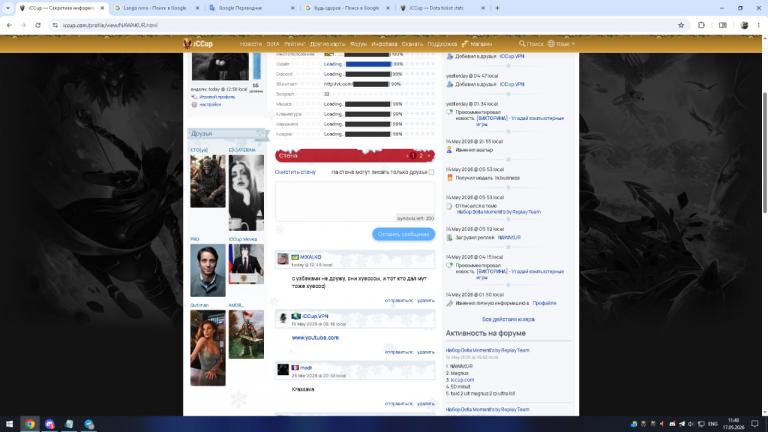
Task: Click the settings icon beside настройки
Action: pyautogui.click(x=194, y=104)
